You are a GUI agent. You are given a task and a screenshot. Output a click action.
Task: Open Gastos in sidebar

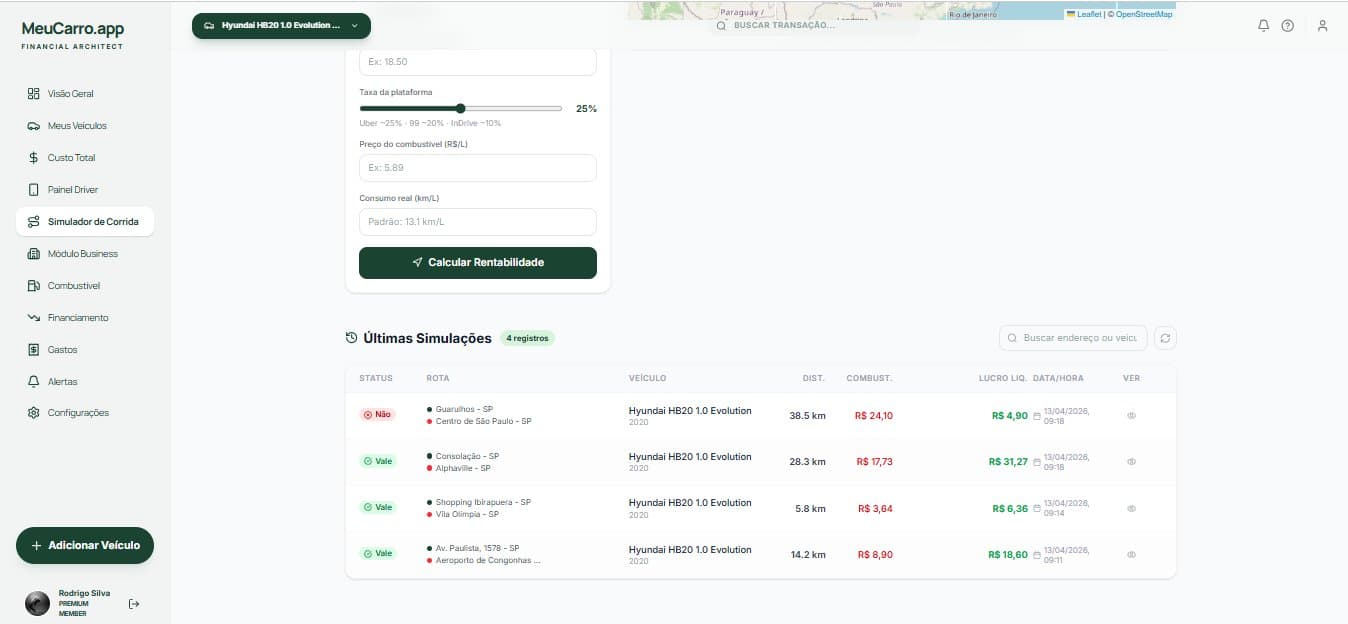tap(62, 350)
